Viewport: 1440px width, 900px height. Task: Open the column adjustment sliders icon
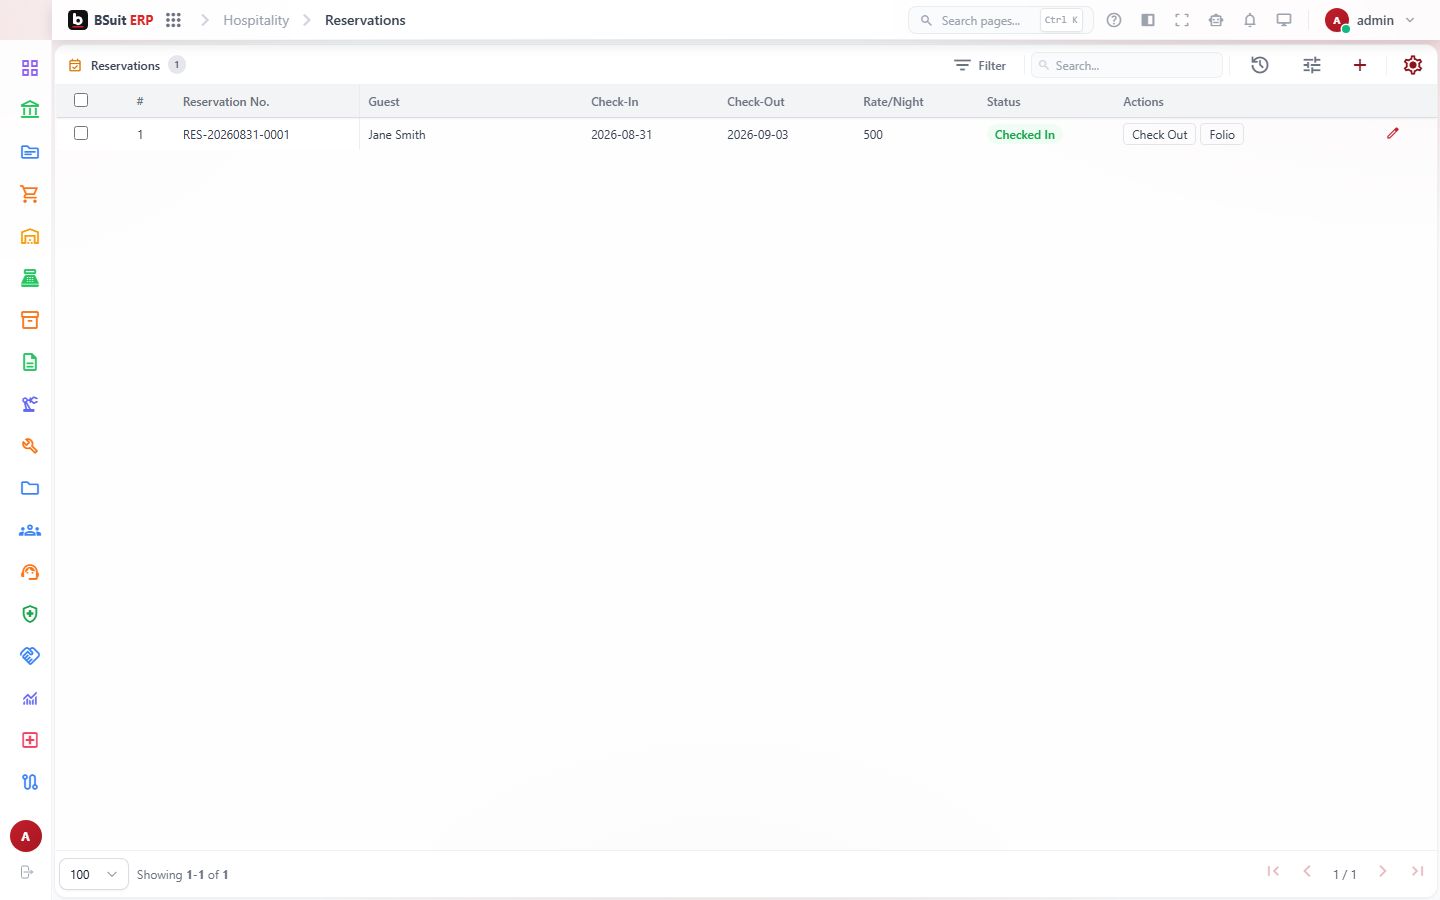1312,65
